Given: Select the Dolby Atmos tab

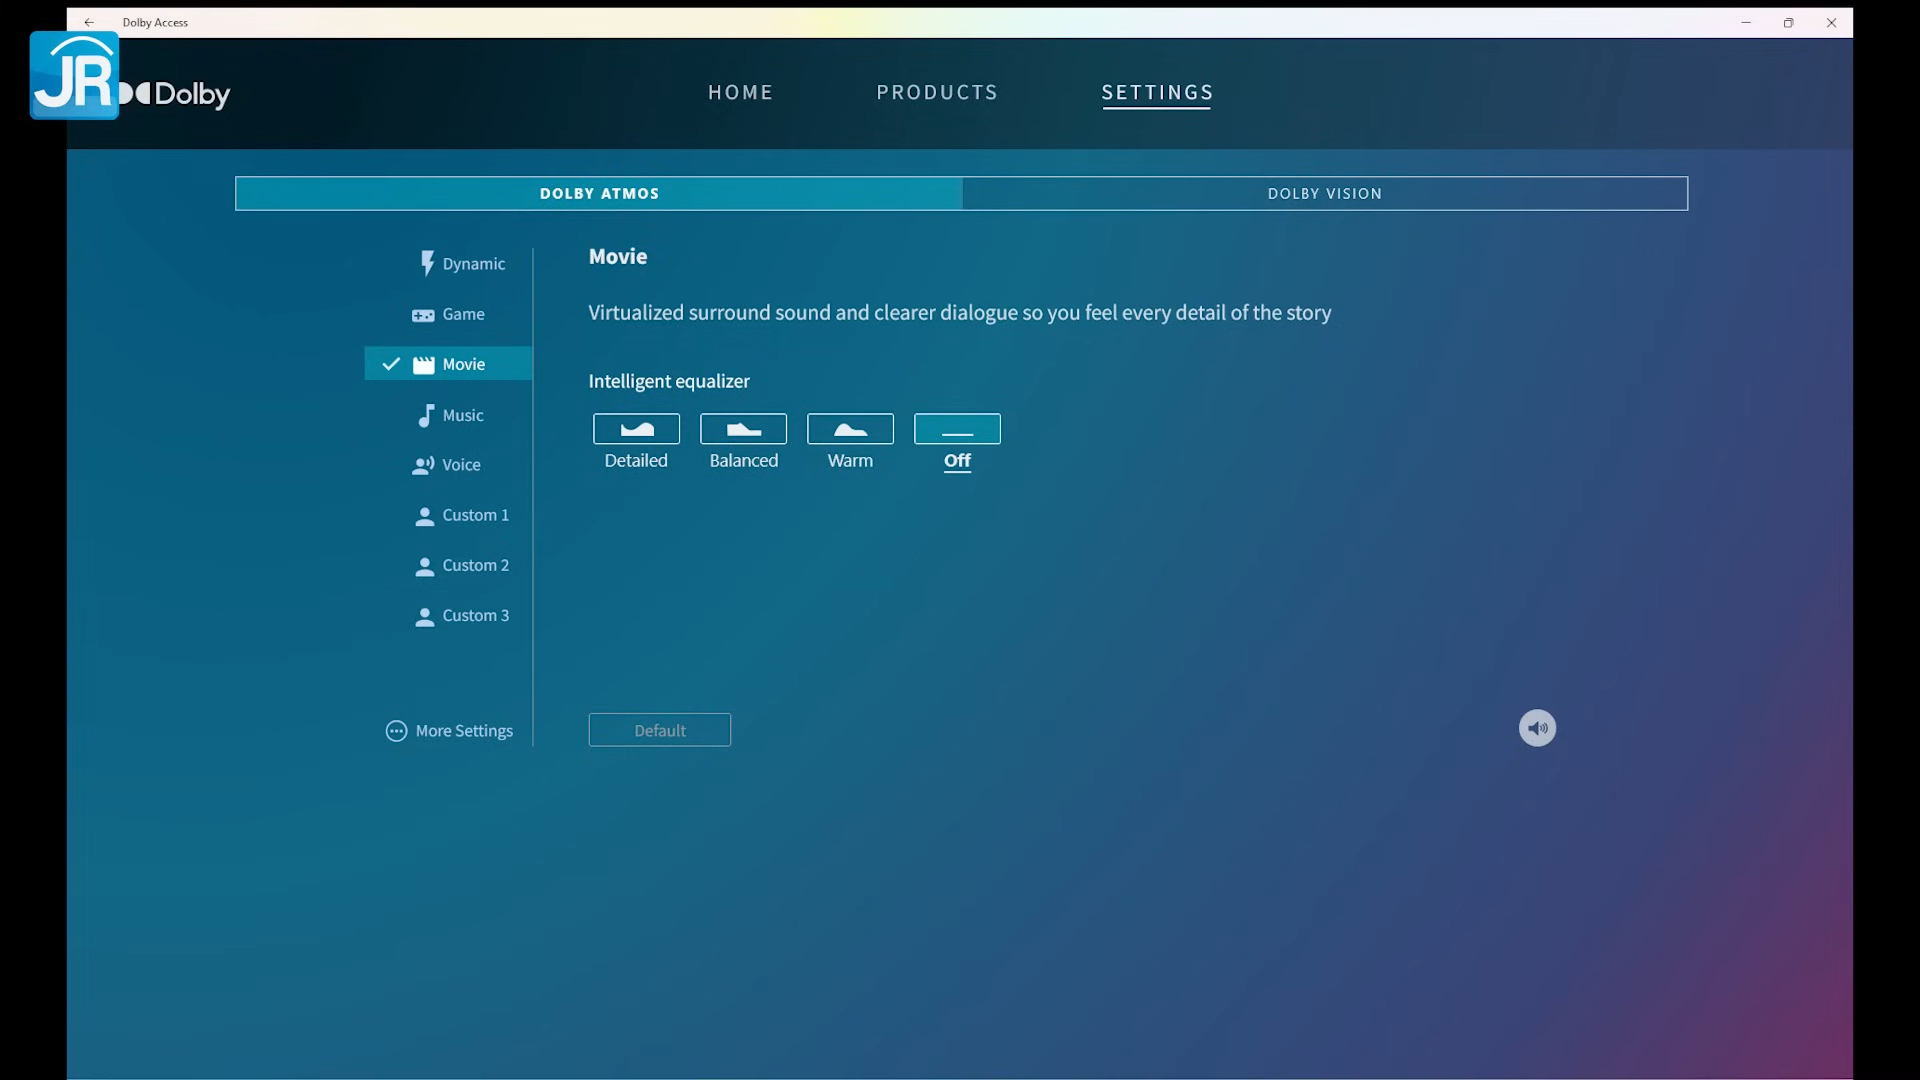Looking at the screenshot, I should click(x=599, y=194).
